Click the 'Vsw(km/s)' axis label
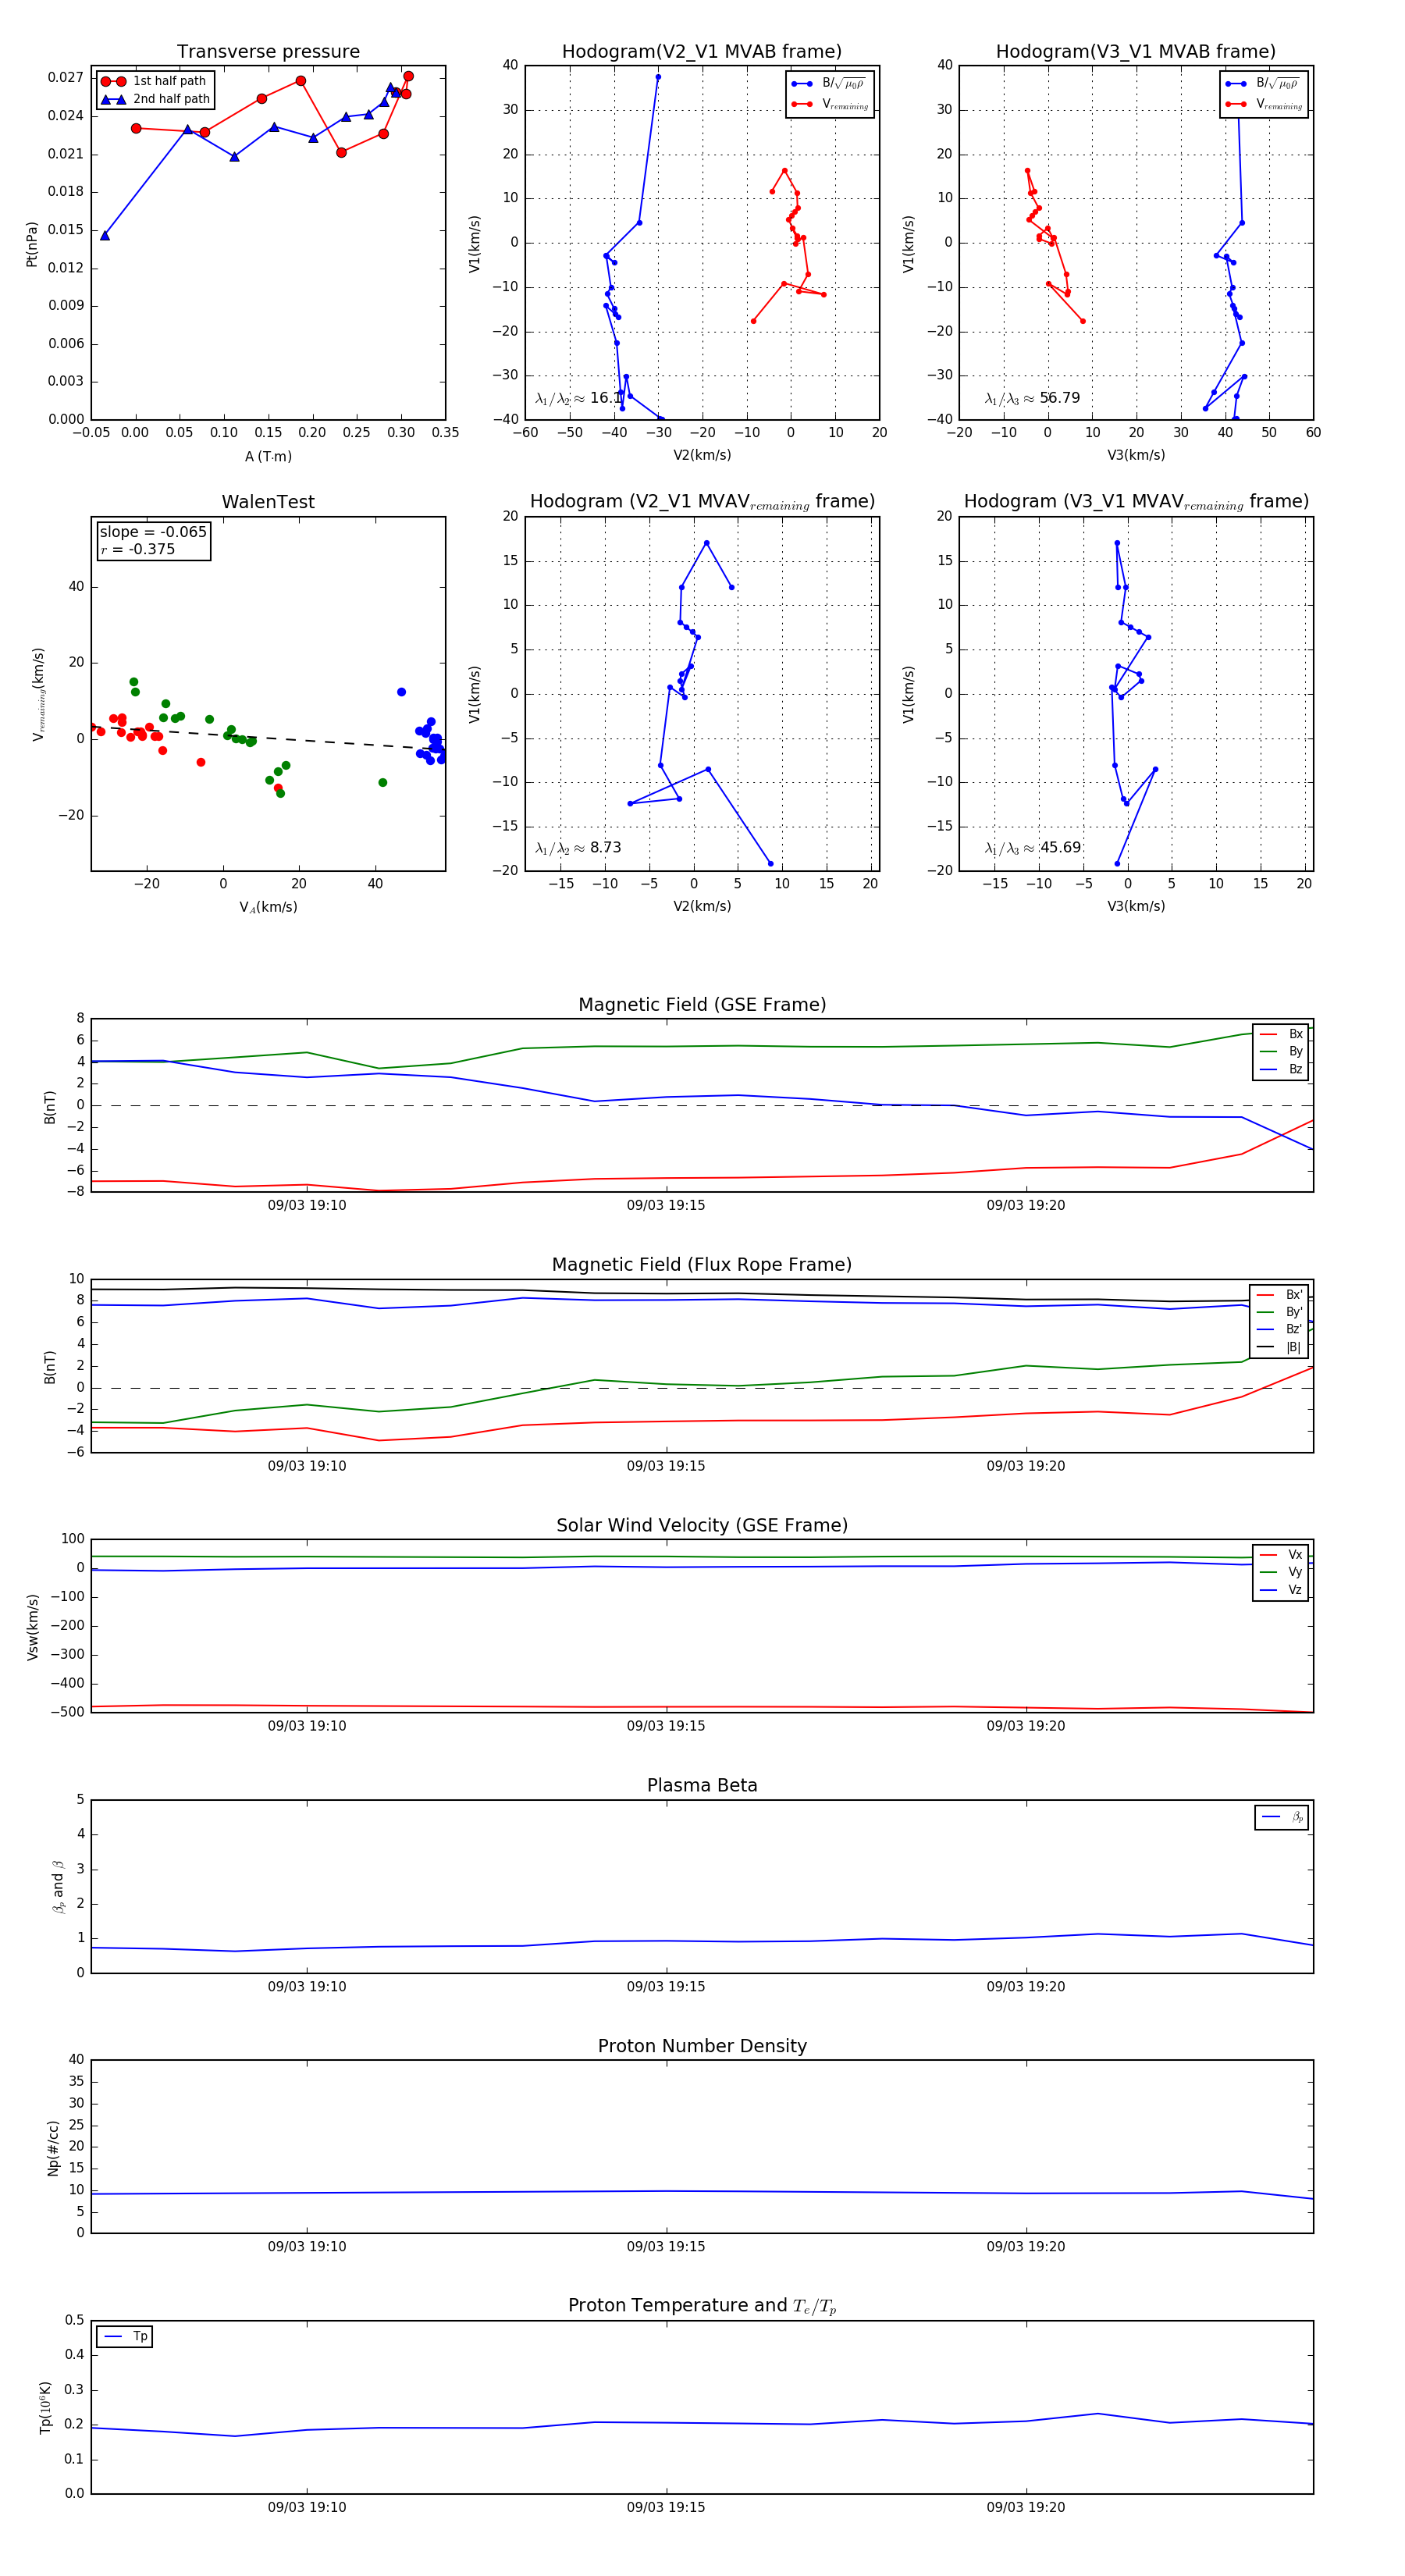 [32, 1627]
